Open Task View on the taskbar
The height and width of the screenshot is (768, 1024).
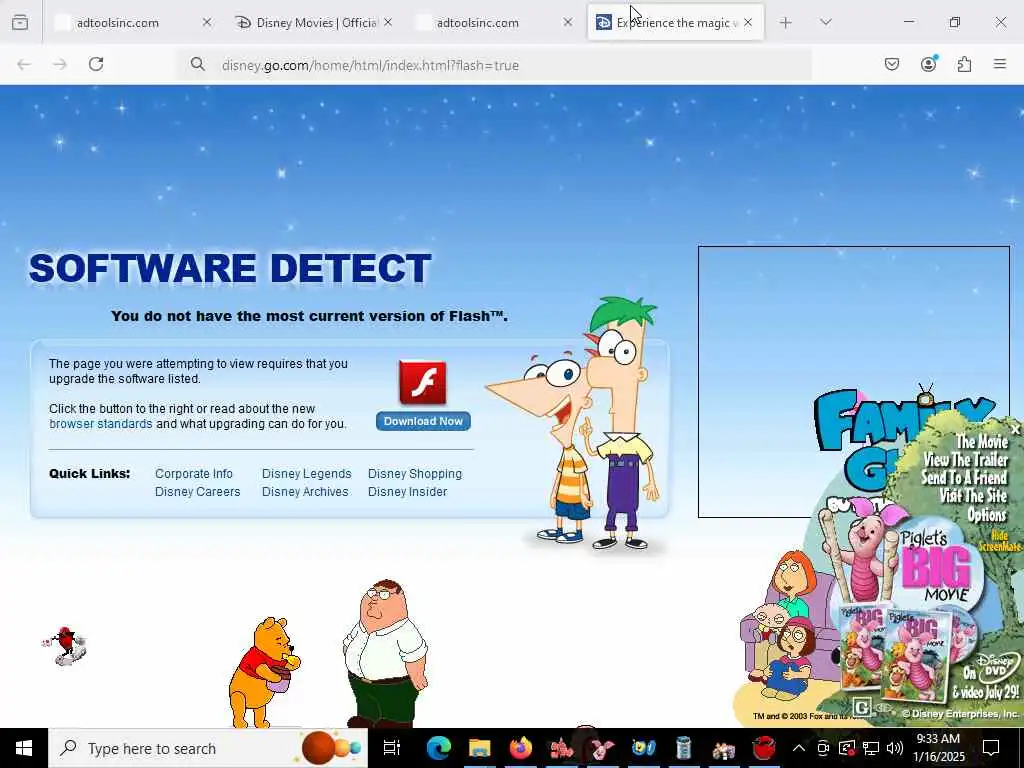click(x=391, y=748)
